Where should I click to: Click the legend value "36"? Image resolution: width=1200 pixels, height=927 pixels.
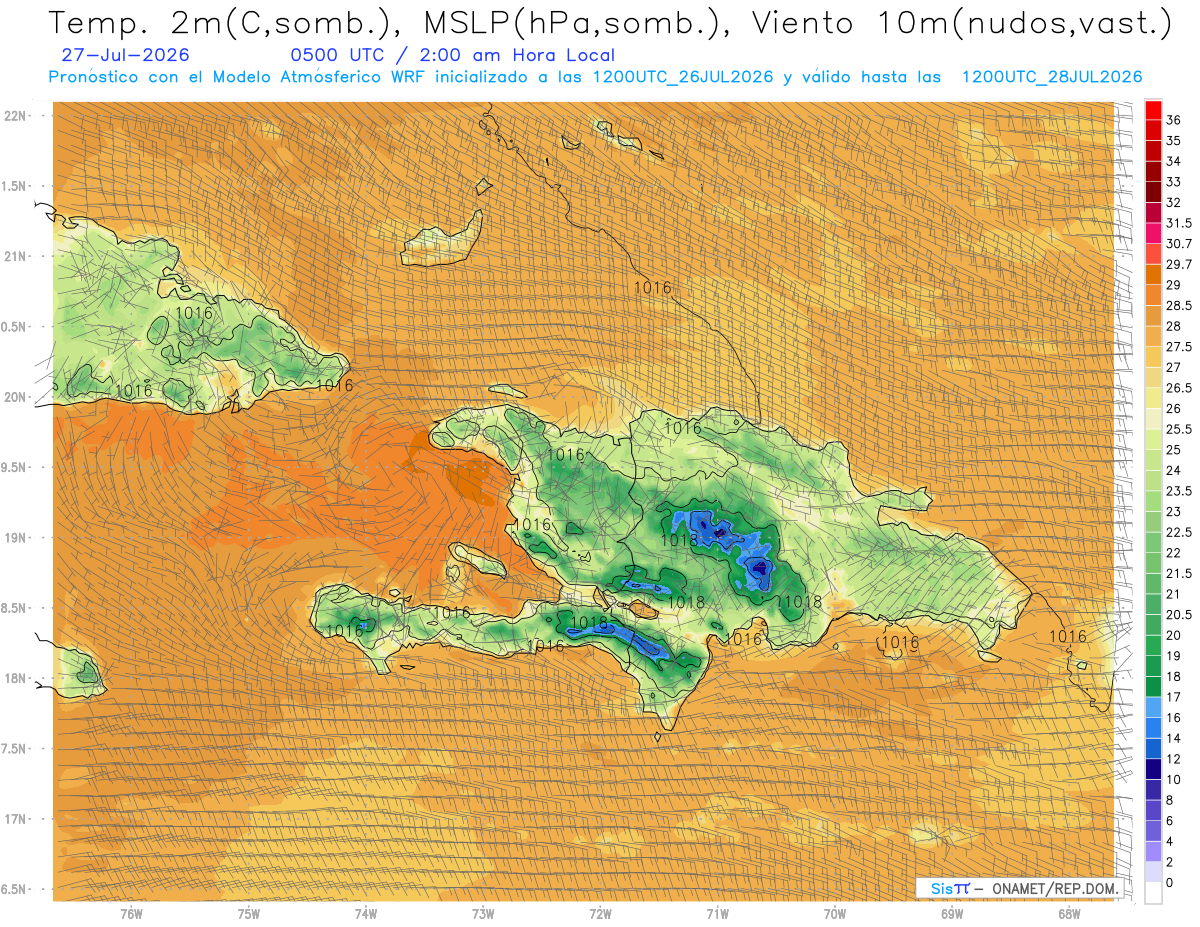pos(1173,120)
